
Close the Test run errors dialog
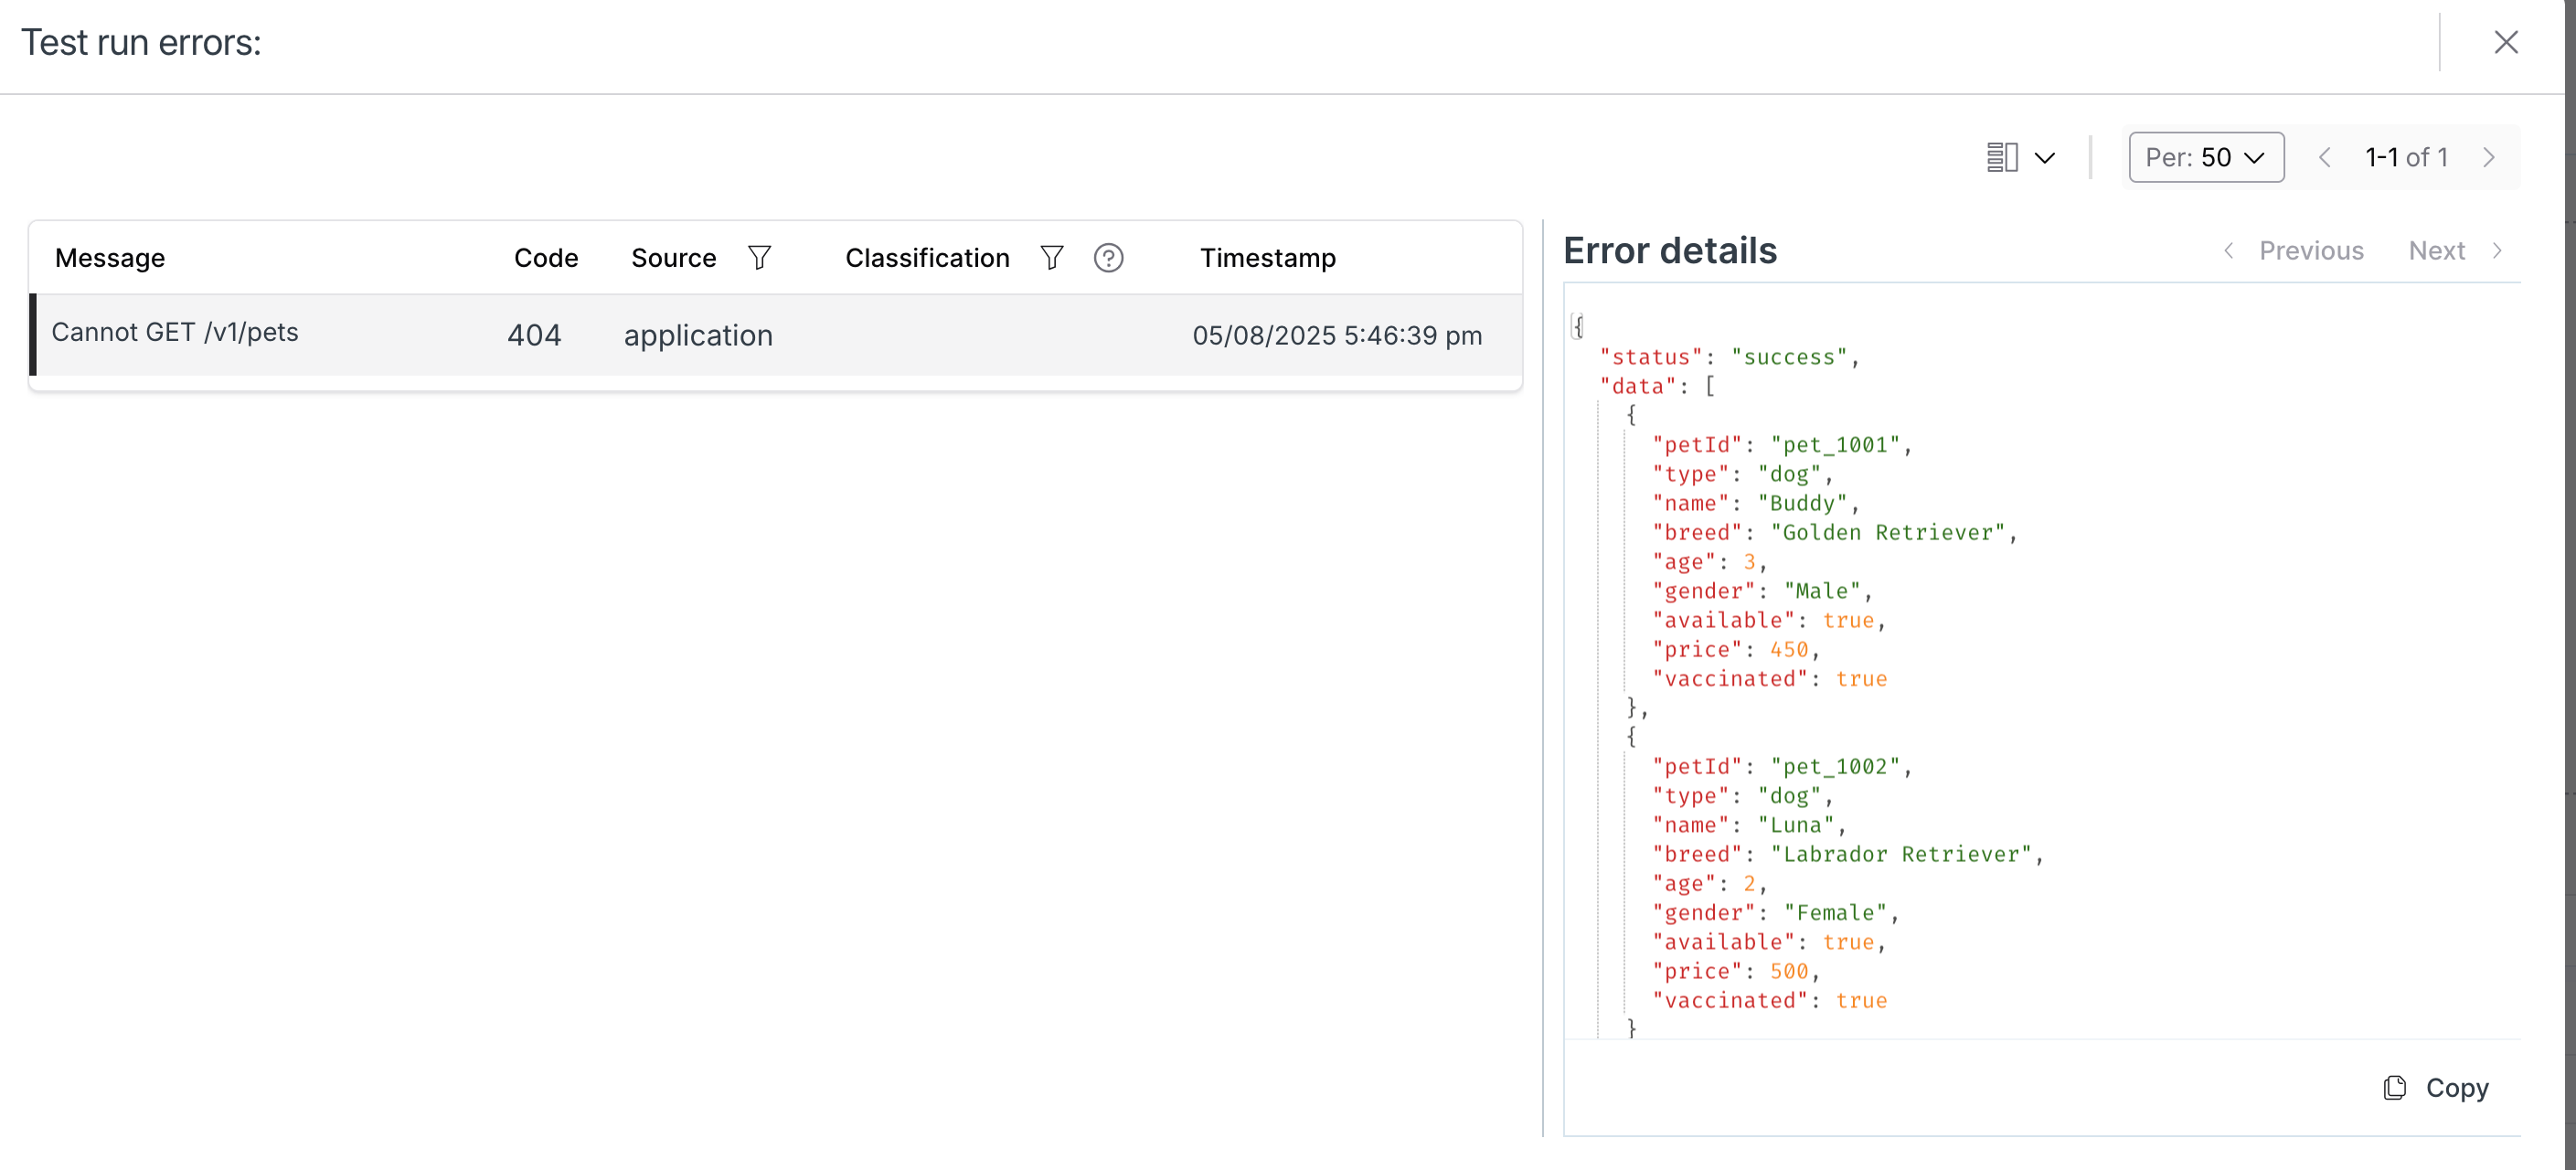click(x=2505, y=42)
